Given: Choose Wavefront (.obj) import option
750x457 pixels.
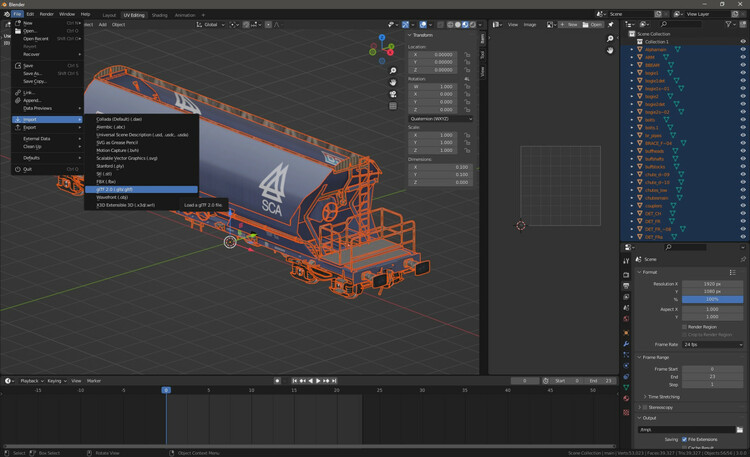Looking at the screenshot, I should pos(141,197).
